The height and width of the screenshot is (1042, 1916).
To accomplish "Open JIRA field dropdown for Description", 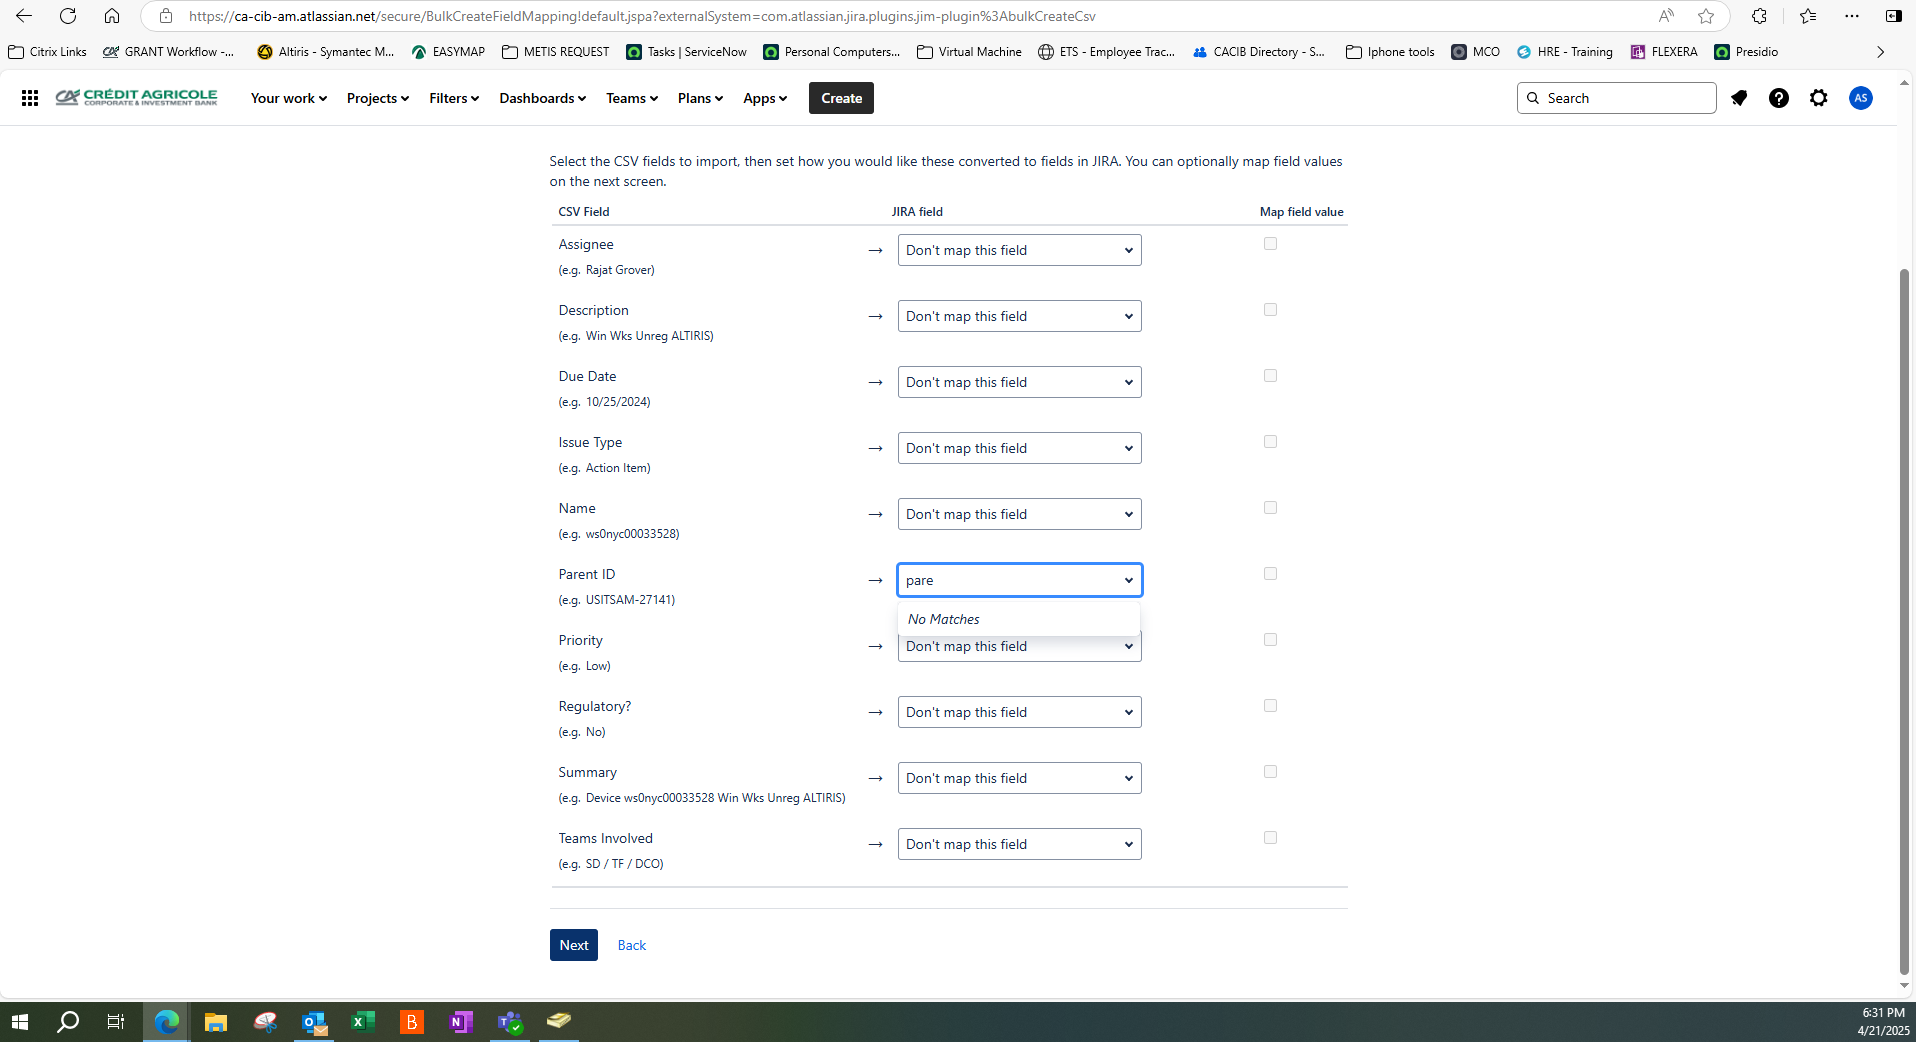I will click(x=1019, y=316).
